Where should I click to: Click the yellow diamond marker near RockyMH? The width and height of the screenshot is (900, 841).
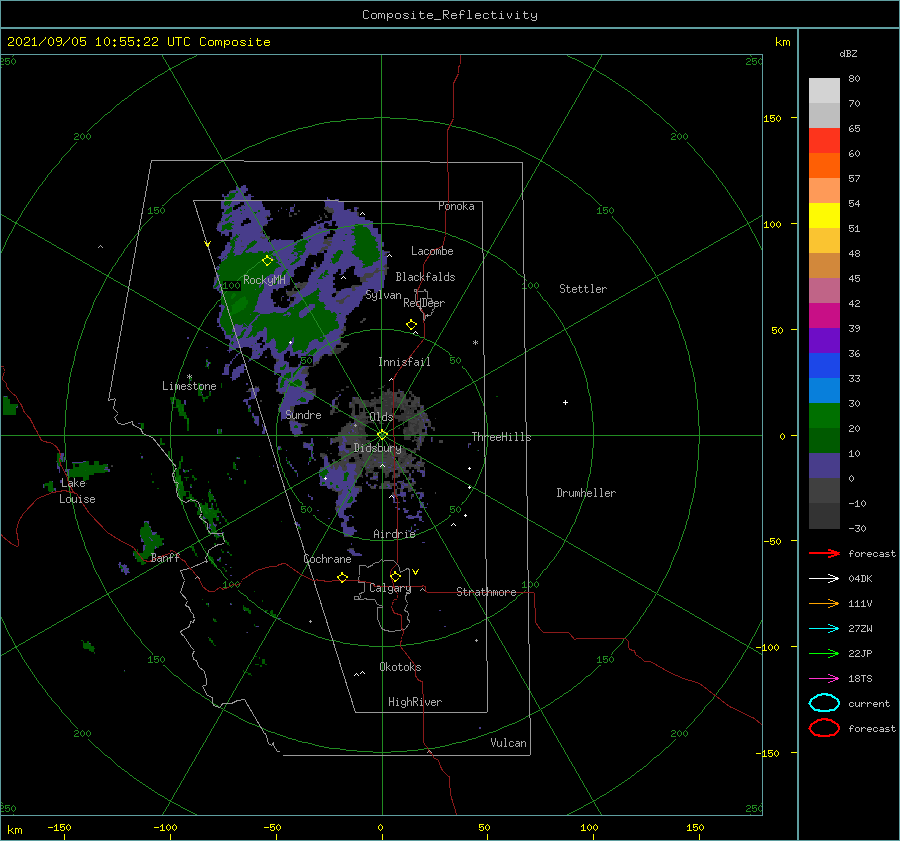267,261
